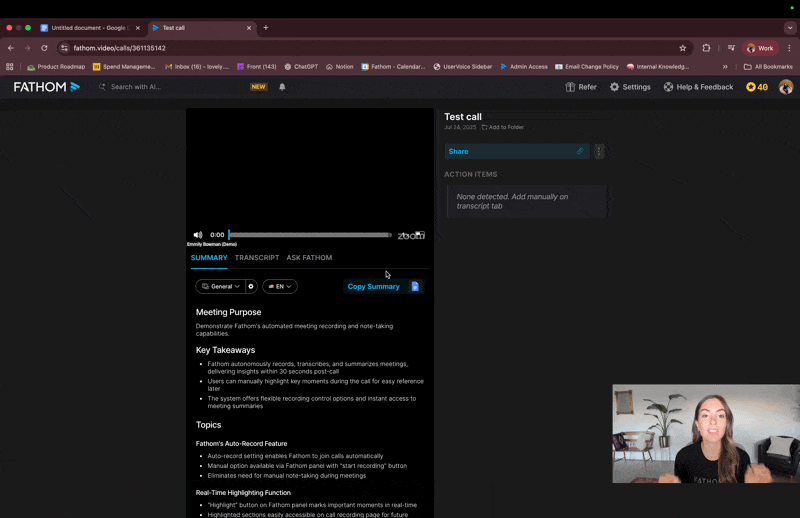Click Copy Summary button
The image size is (800, 518).
click(x=373, y=286)
